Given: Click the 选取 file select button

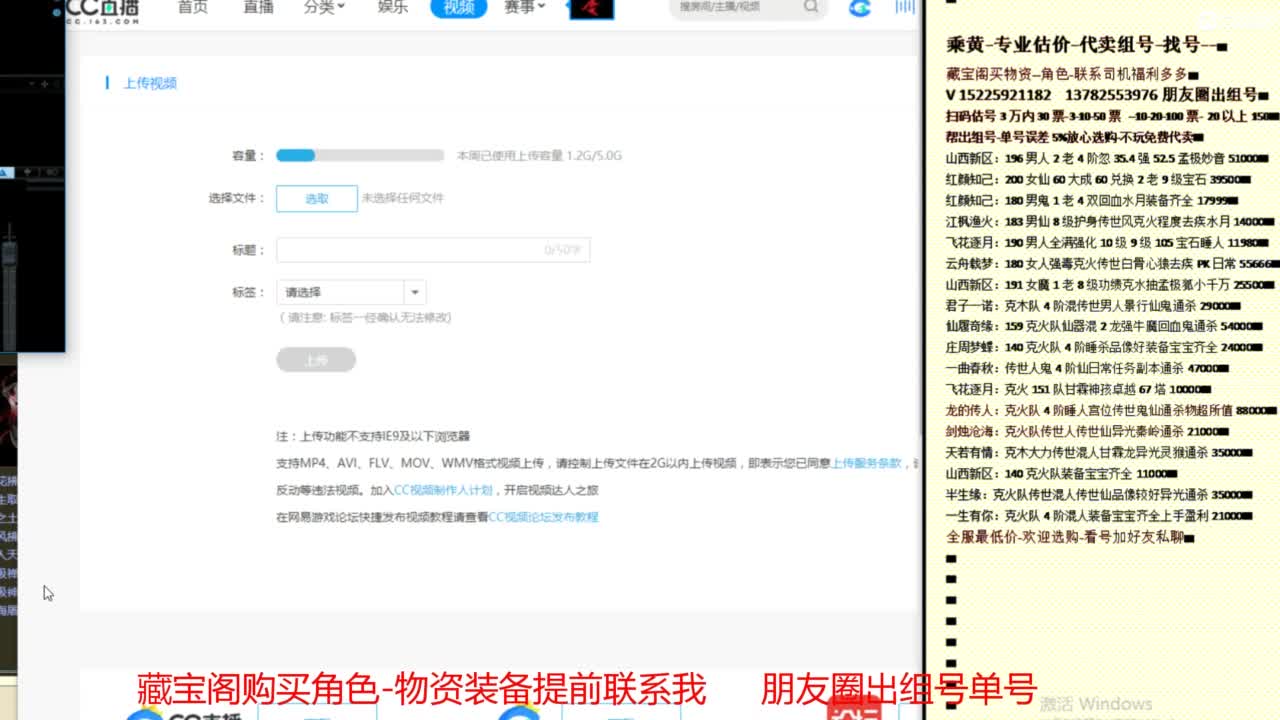Looking at the screenshot, I should [317, 198].
